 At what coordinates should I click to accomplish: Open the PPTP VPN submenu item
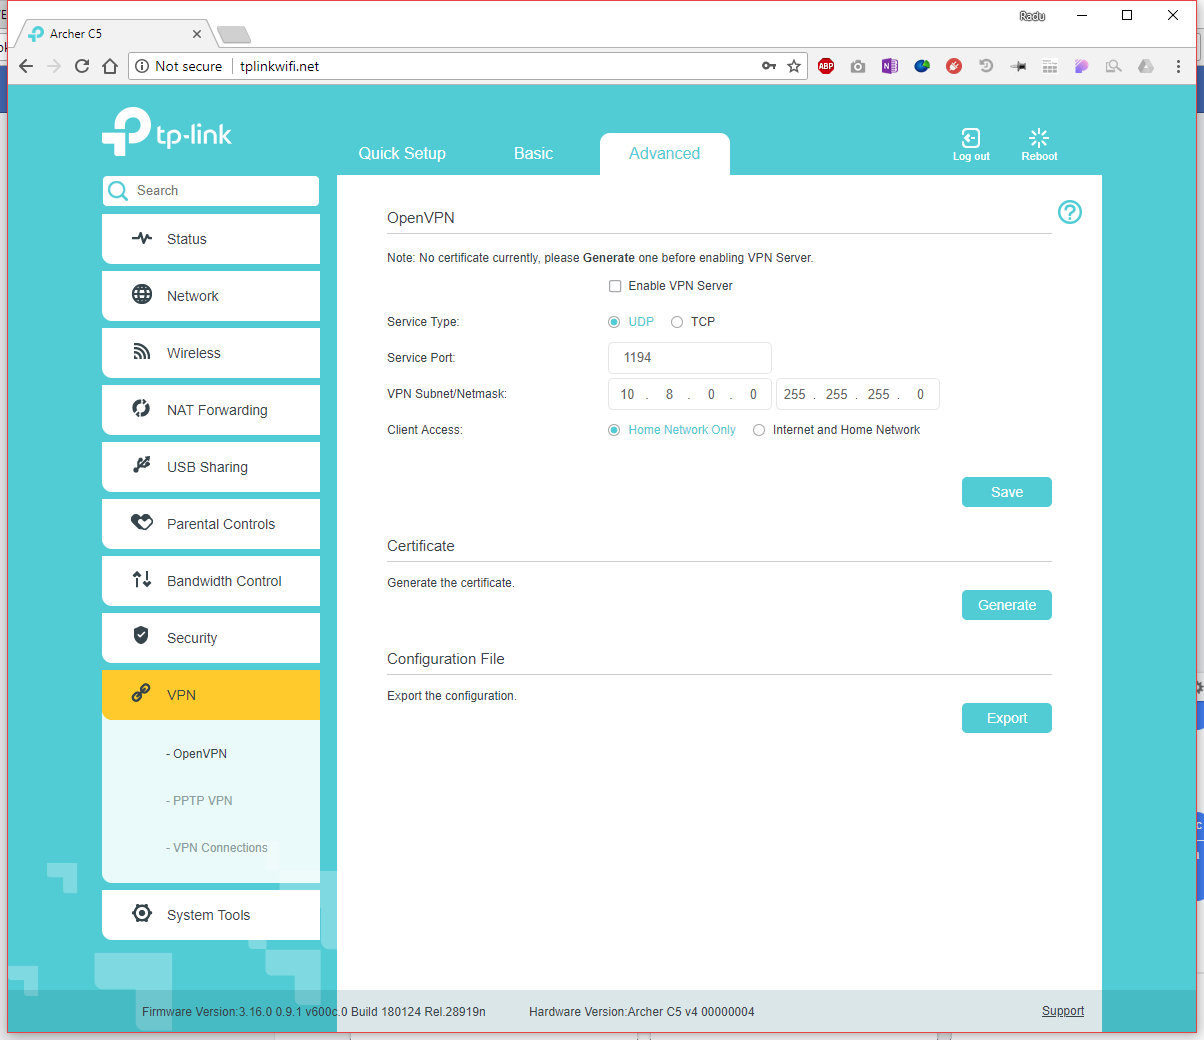[202, 801]
